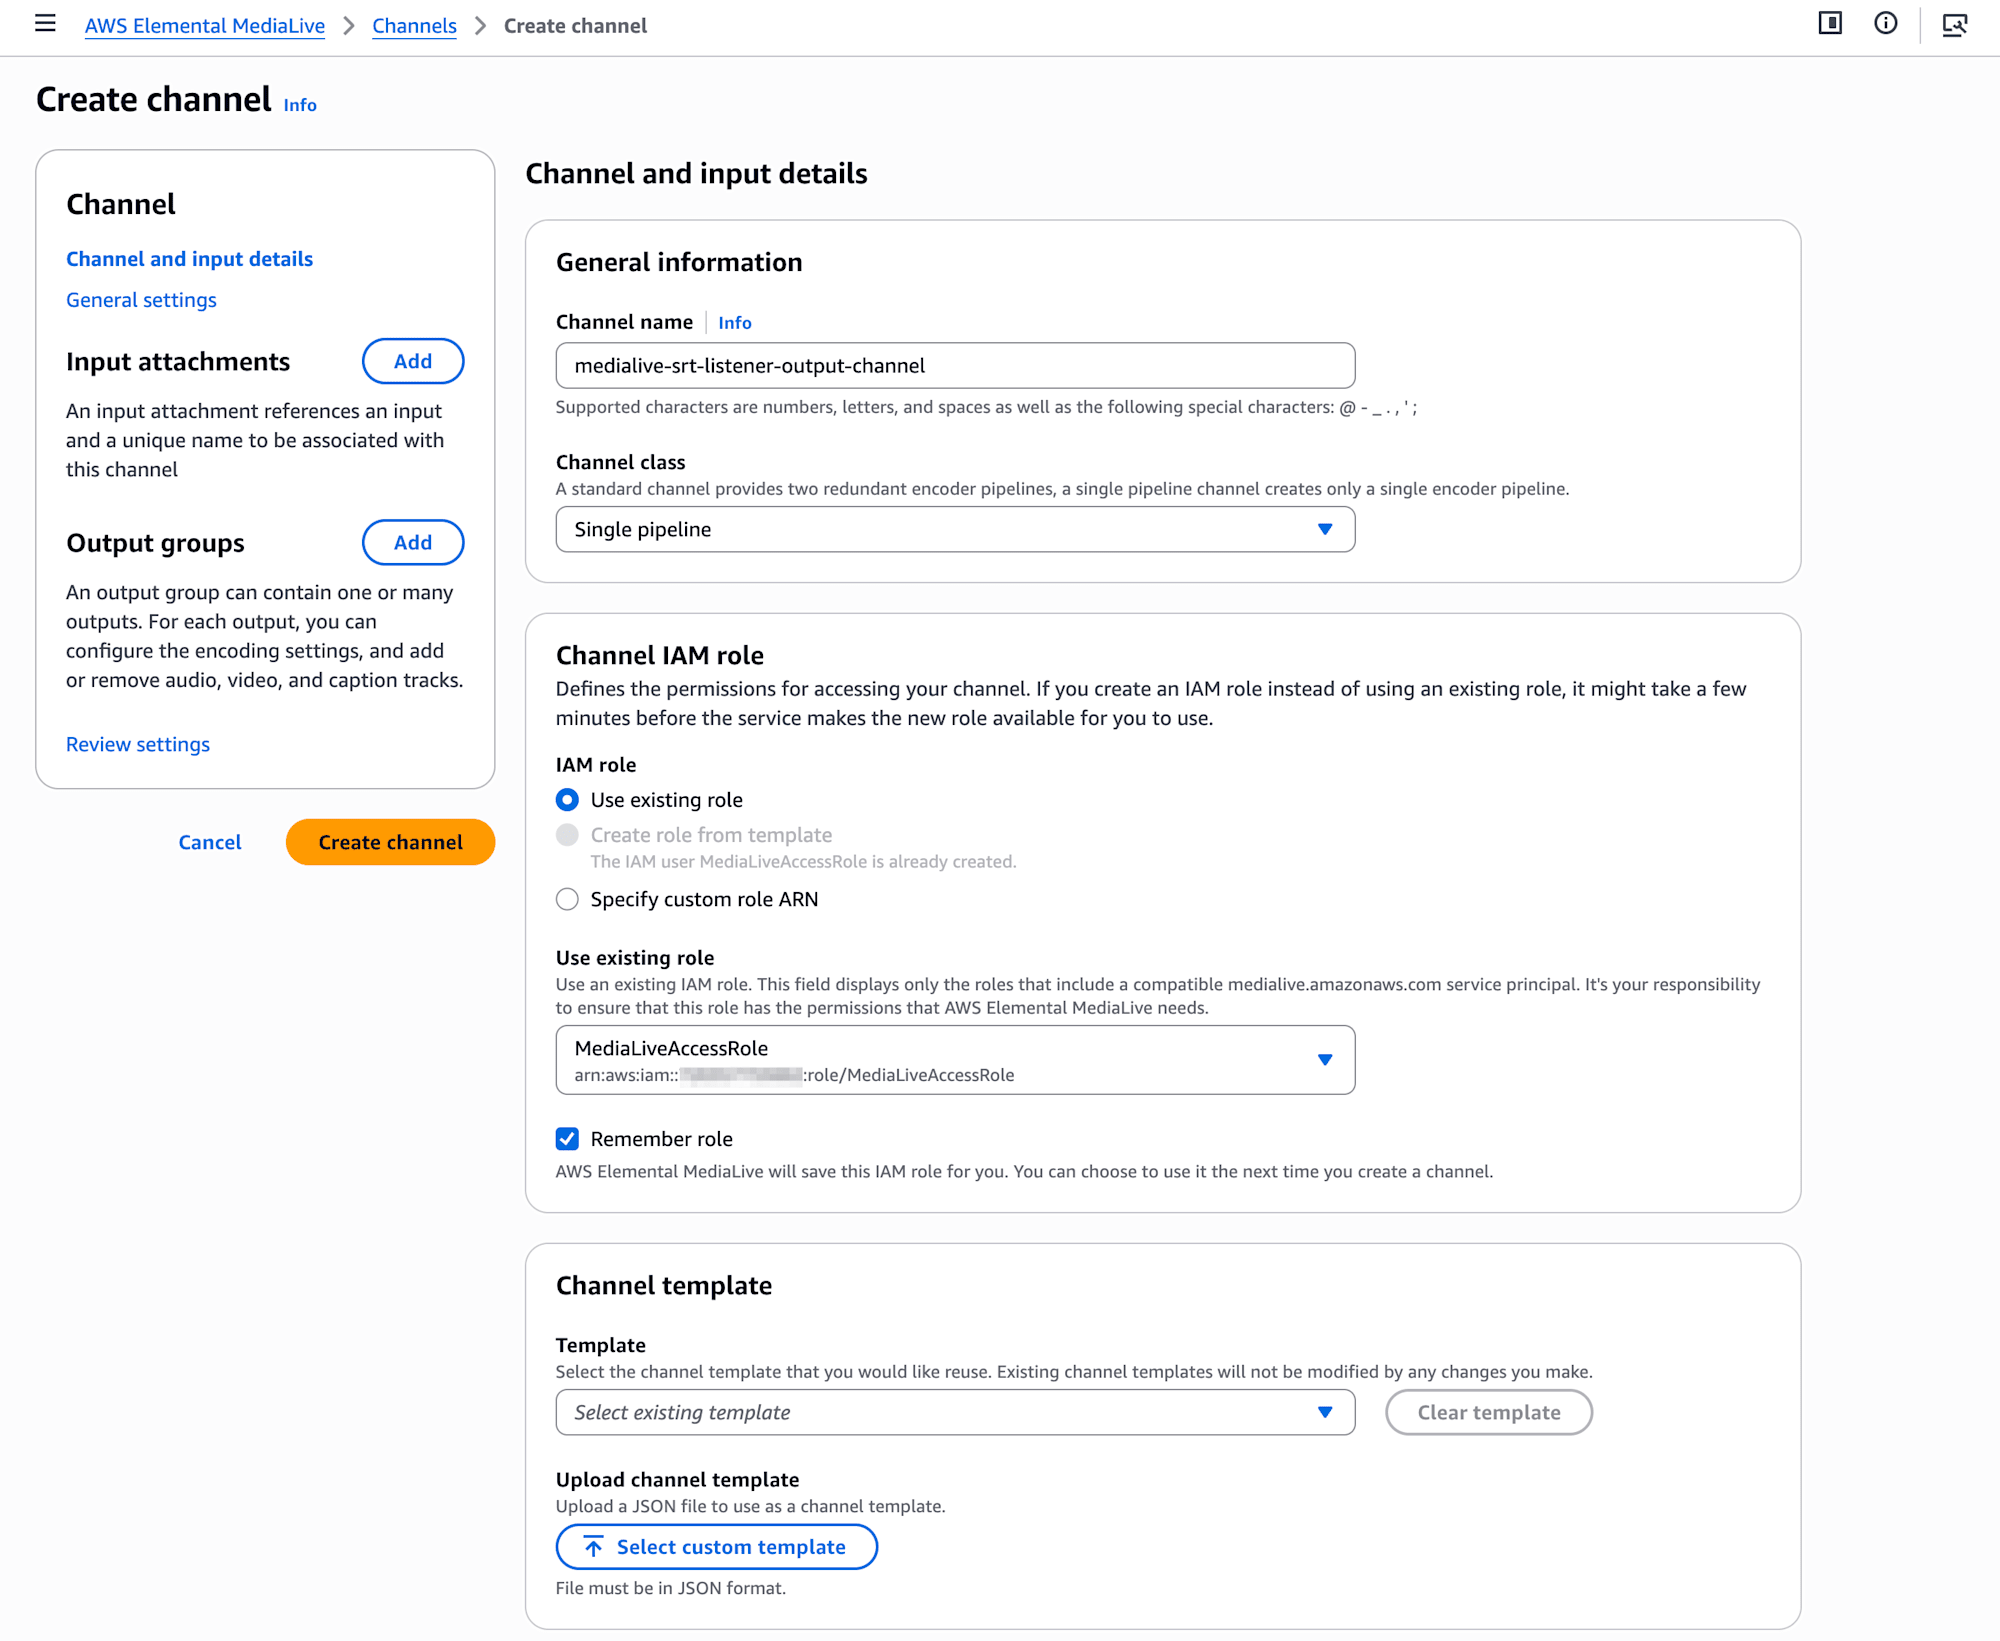Click the Input attachments heading
2000x1641 pixels.
pos(178,361)
